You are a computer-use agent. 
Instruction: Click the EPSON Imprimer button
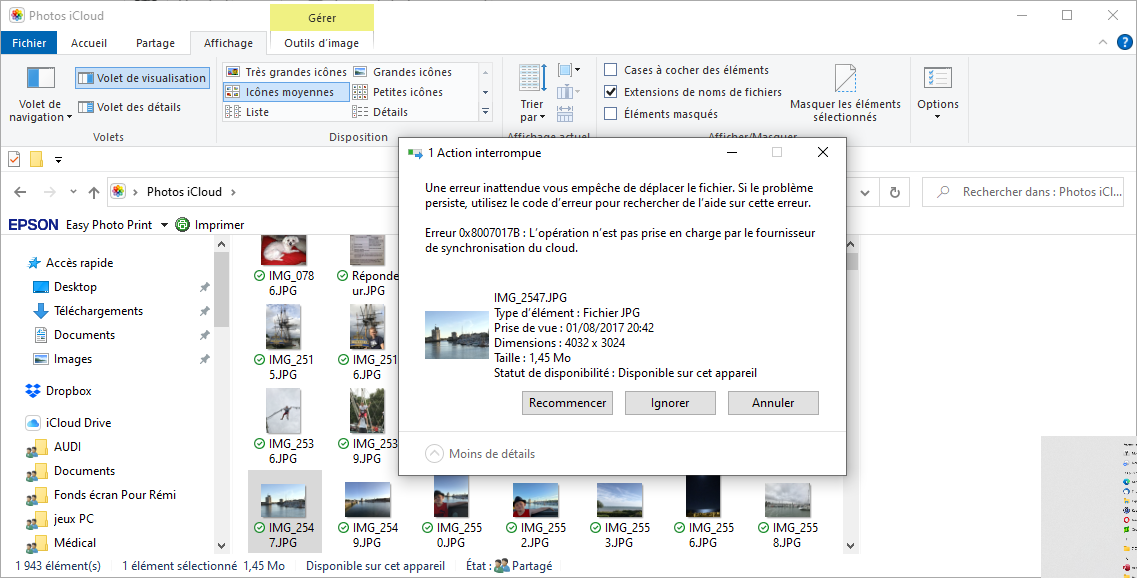(210, 225)
